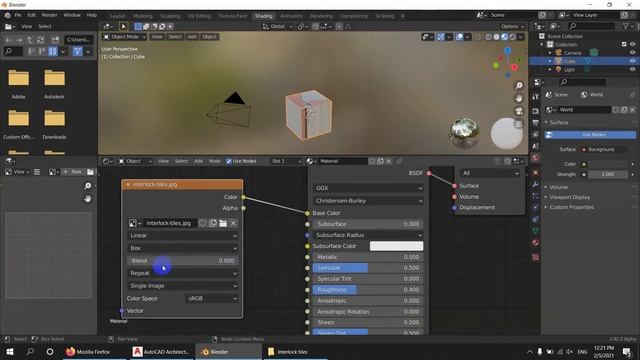Open Christensen-Burley subsurface method dropdown
This screenshot has width=640, height=360.
point(368,201)
